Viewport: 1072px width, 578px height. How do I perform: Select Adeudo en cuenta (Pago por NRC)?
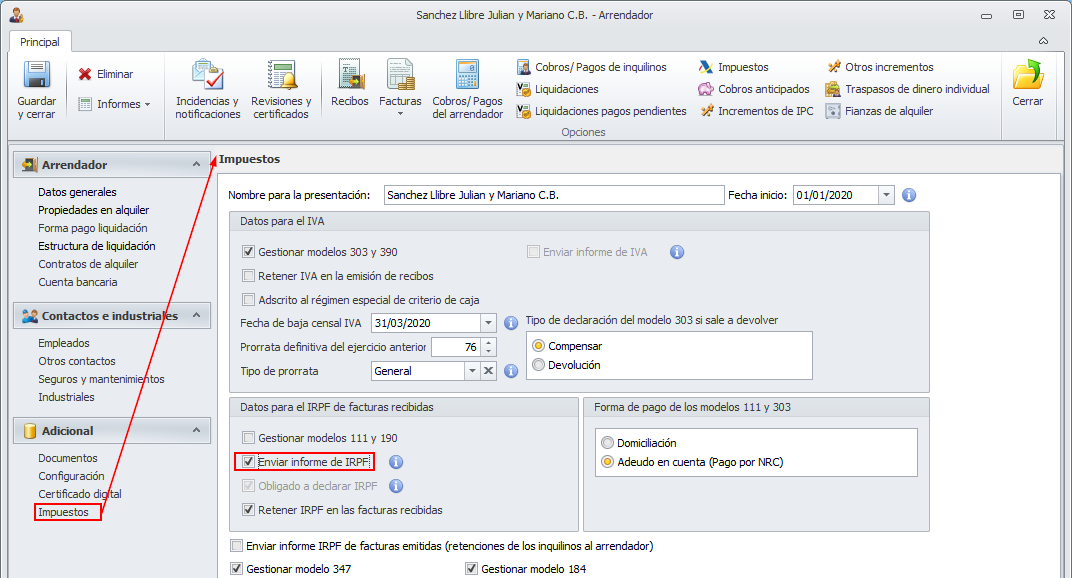coord(607,462)
